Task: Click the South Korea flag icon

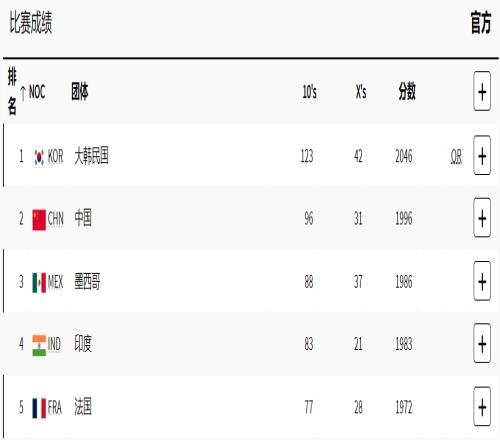Action: (39, 156)
